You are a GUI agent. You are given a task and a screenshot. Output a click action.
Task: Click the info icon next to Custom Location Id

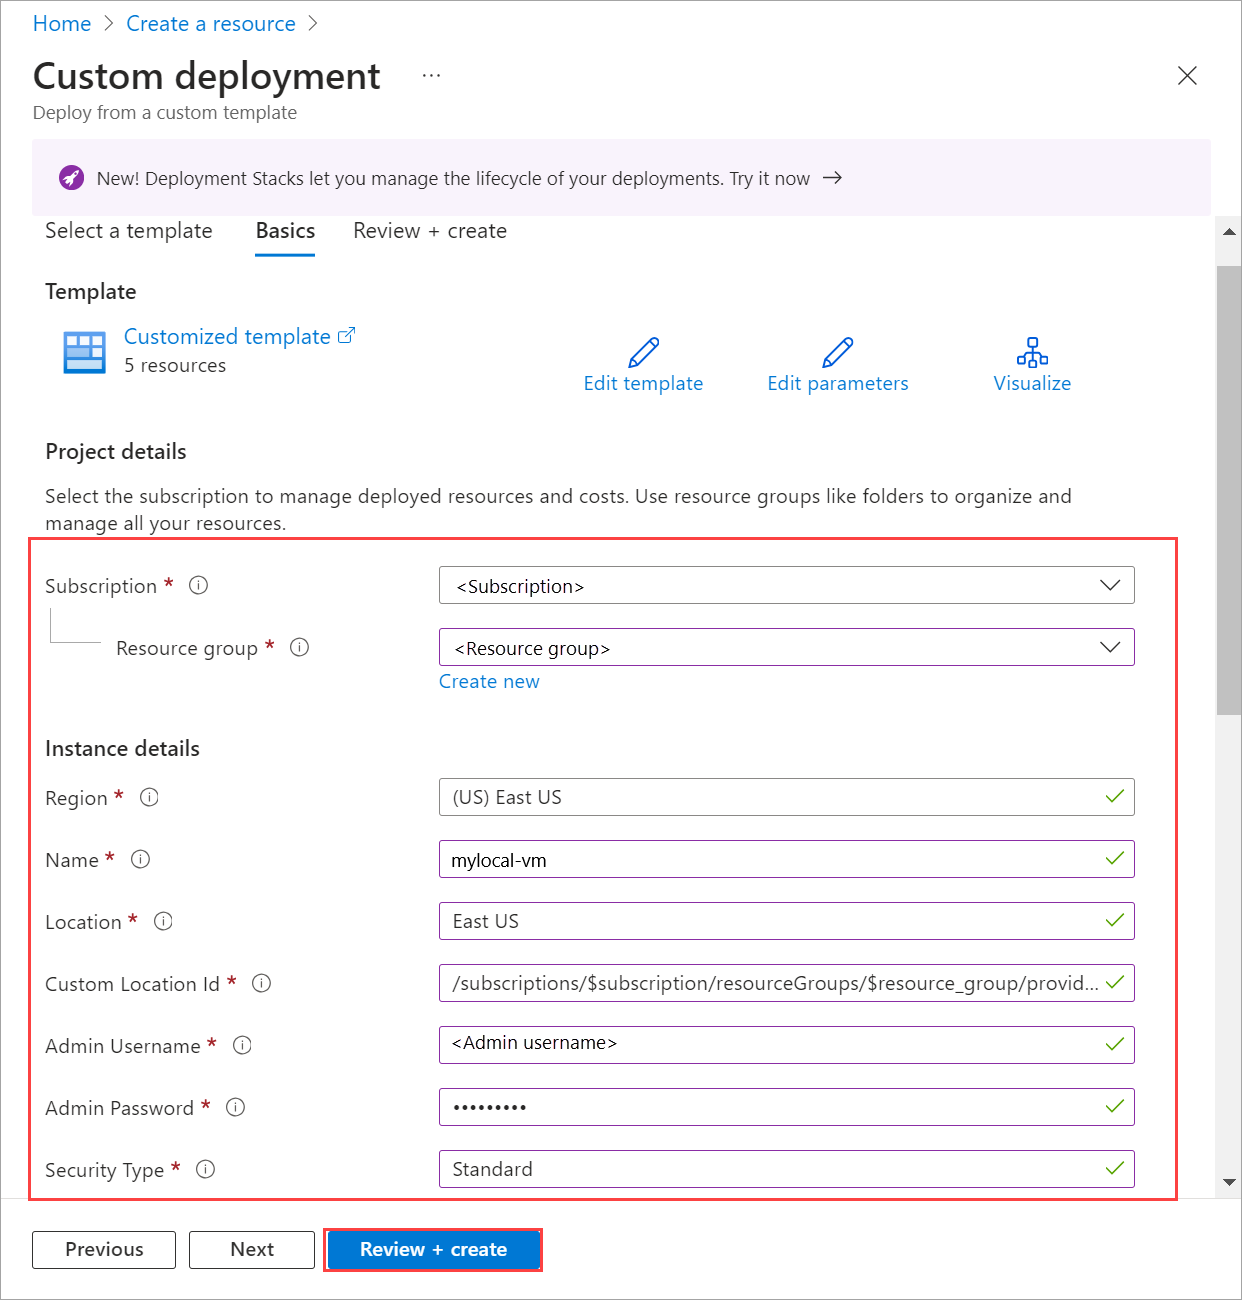(261, 983)
